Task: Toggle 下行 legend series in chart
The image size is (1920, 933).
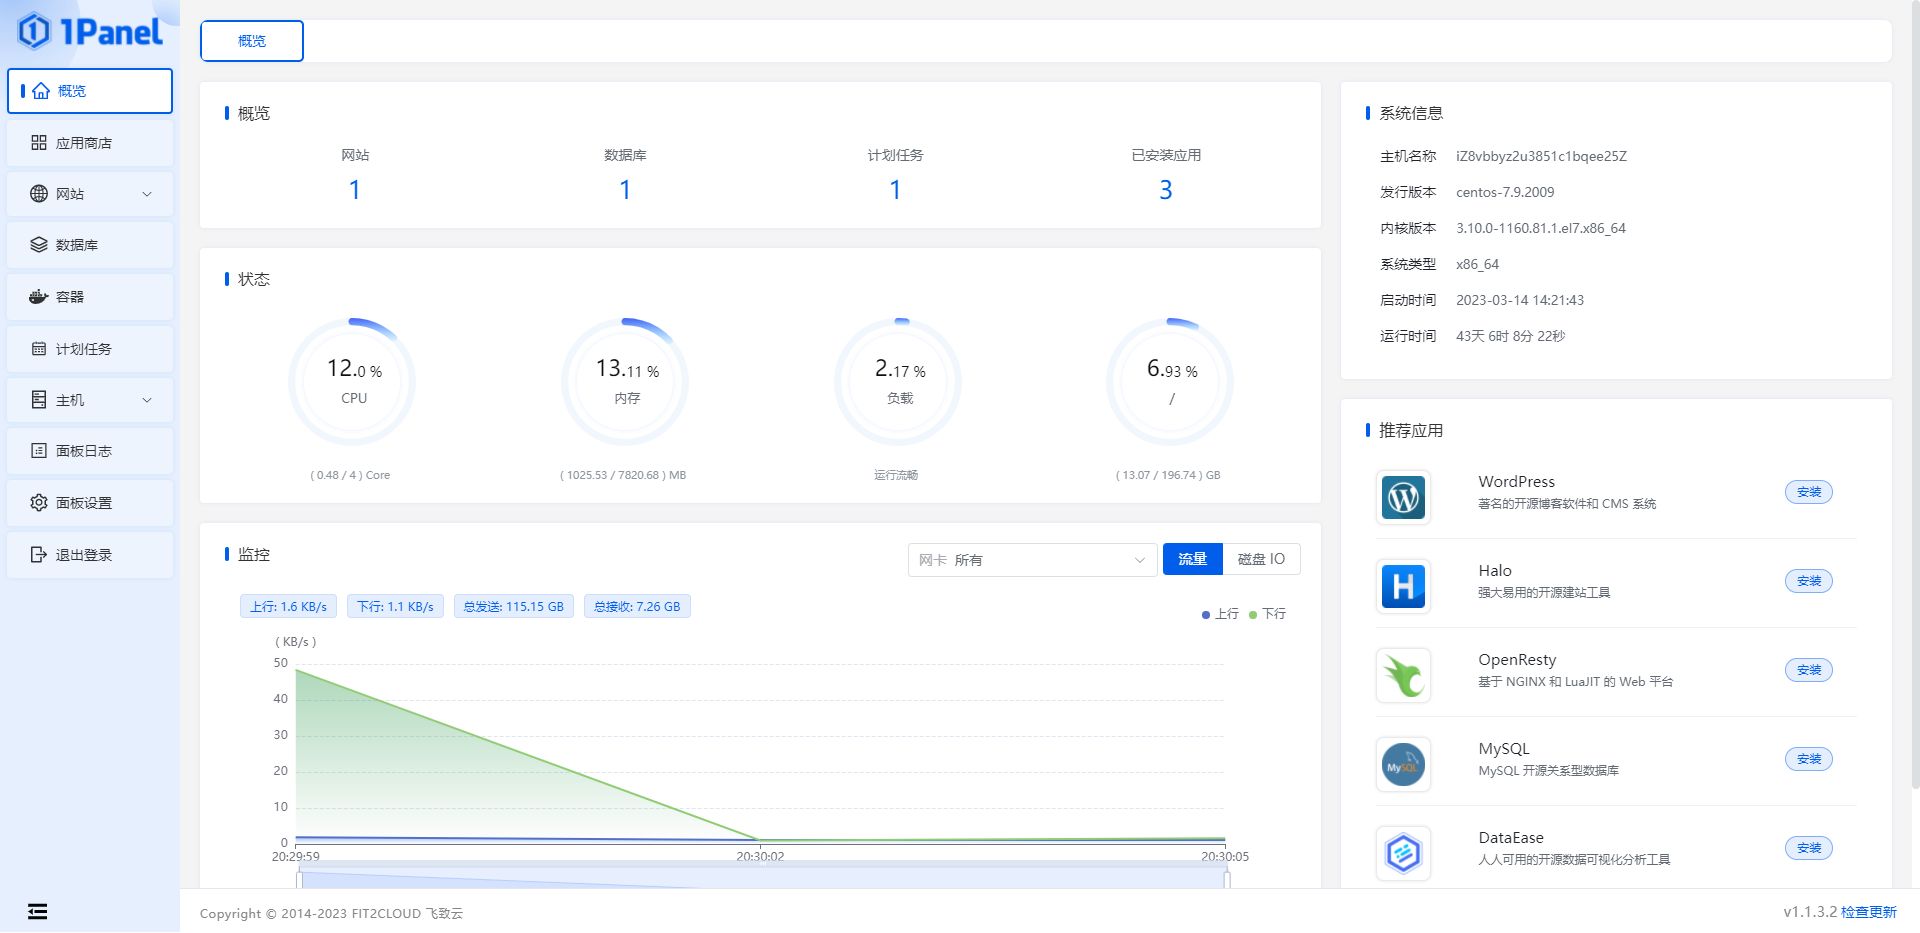Action: [x=1267, y=614]
